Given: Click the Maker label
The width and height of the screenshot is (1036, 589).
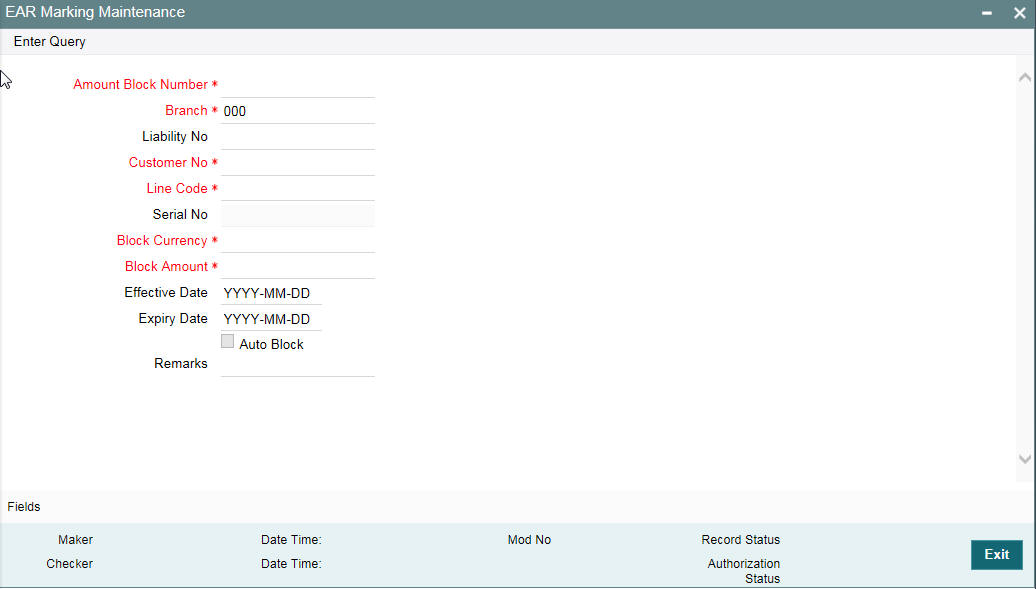Looking at the screenshot, I should tap(75, 540).
